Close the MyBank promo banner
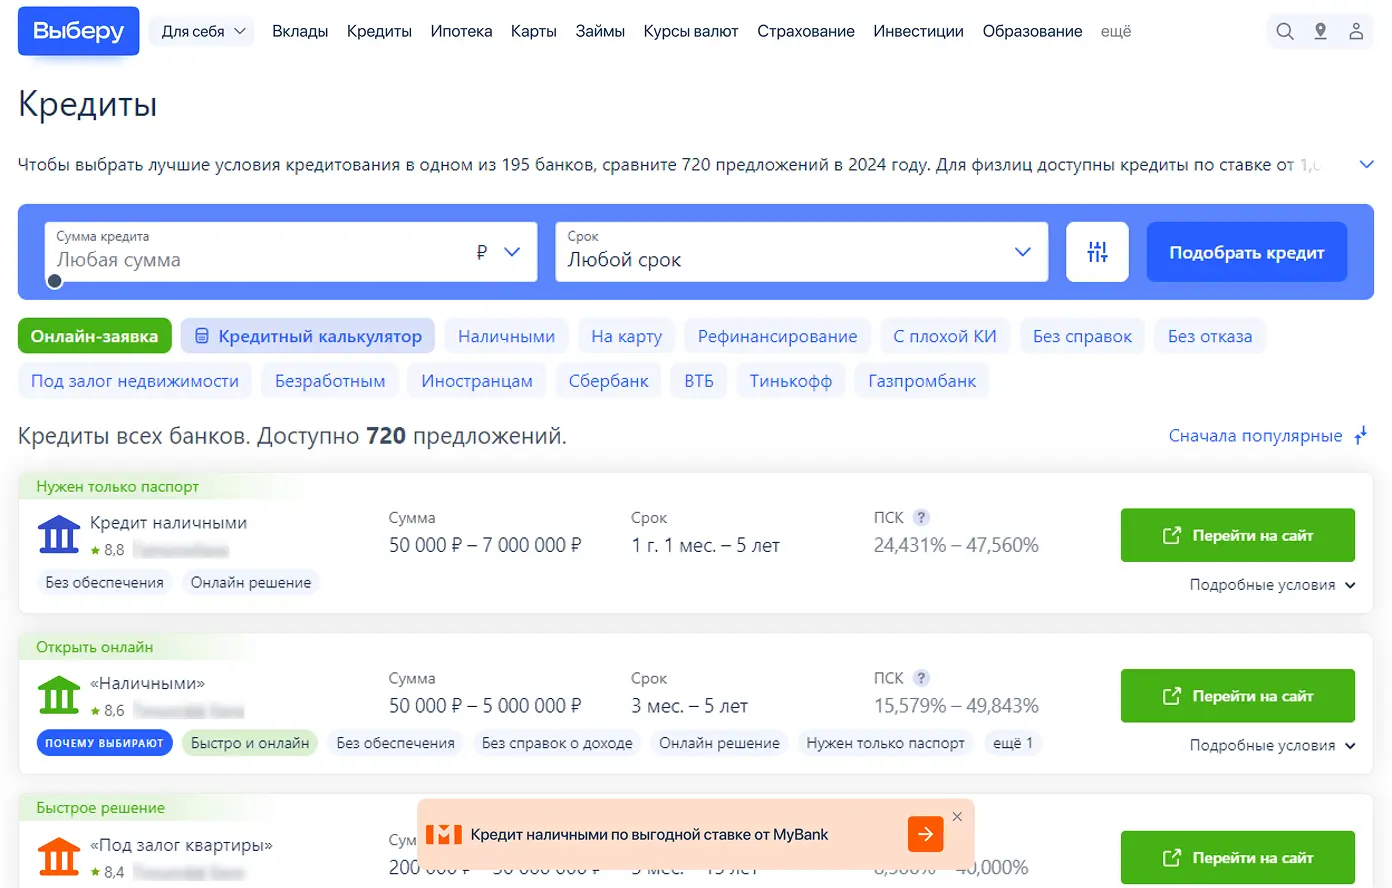Image resolution: width=1392 pixels, height=888 pixels. [x=957, y=816]
